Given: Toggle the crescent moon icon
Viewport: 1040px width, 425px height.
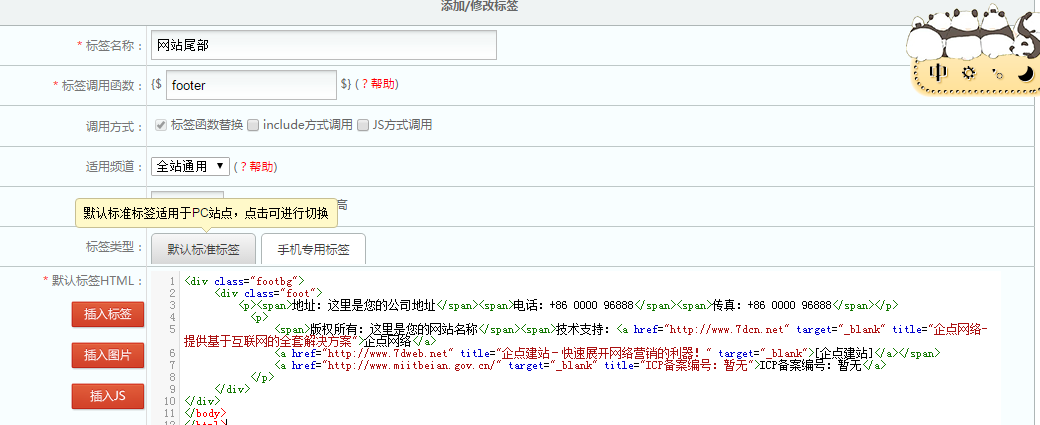Looking at the screenshot, I should 1024,72.
